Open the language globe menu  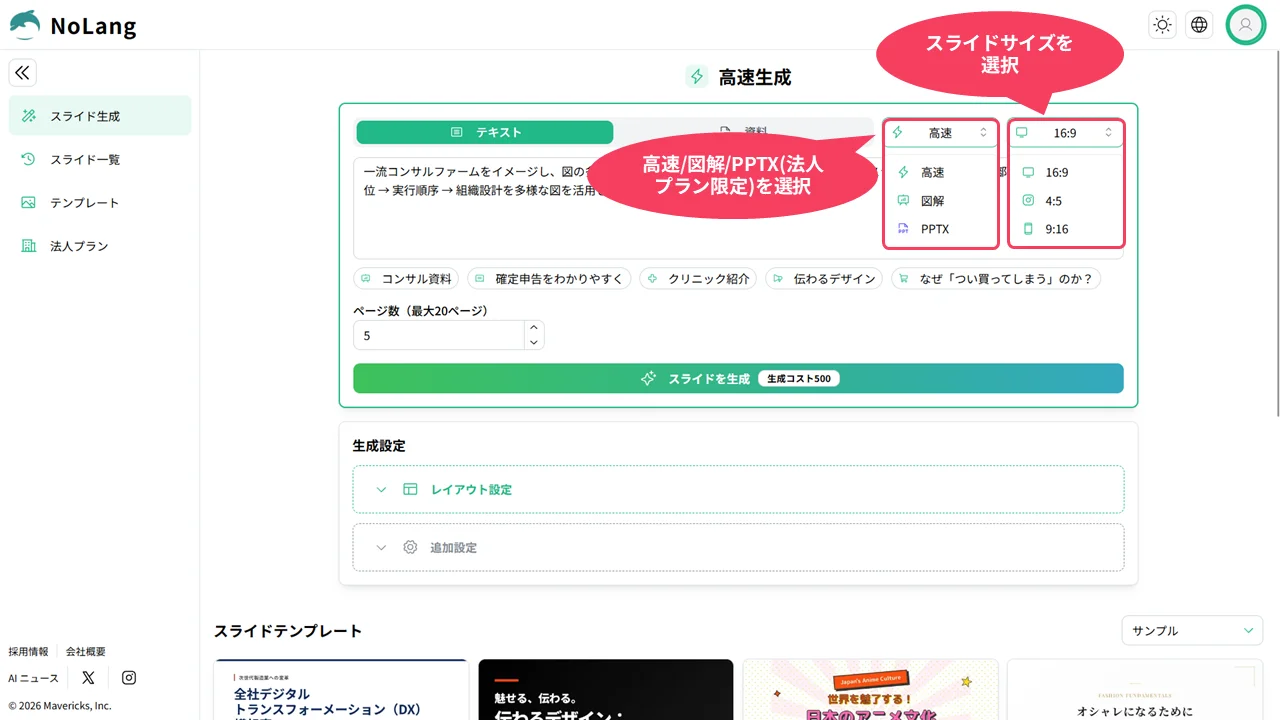coord(1199,25)
